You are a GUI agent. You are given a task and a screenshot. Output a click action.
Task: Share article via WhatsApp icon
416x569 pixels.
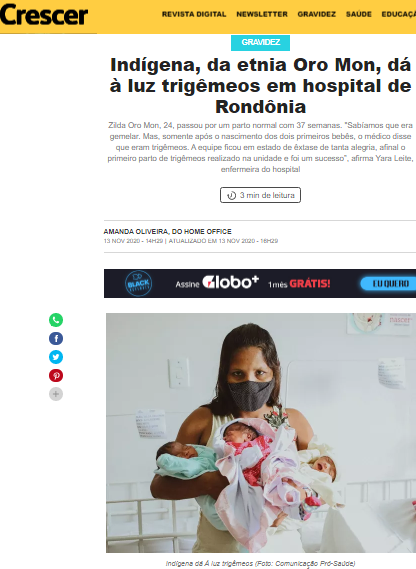tap(56, 320)
